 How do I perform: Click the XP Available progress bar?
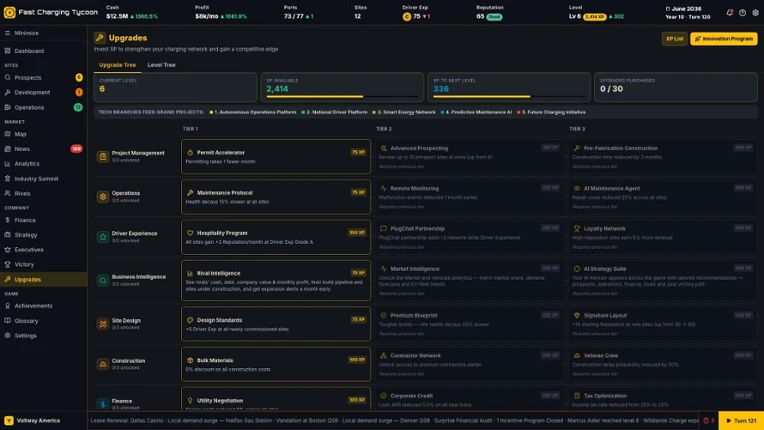pos(342,96)
